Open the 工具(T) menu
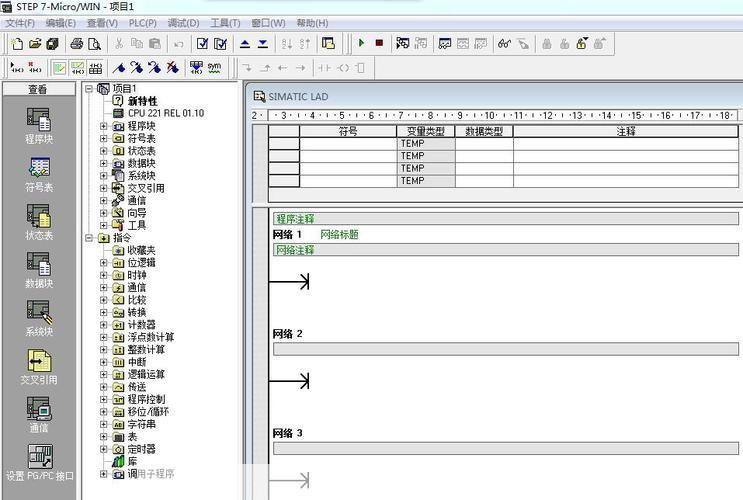 pyautogui.click(x=226, y=23)
